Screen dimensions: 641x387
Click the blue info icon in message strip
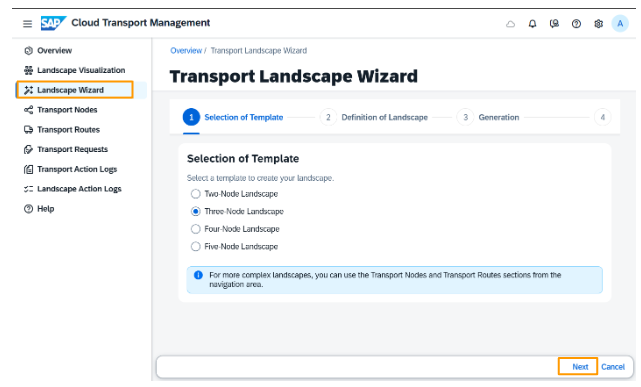point(198,275)
